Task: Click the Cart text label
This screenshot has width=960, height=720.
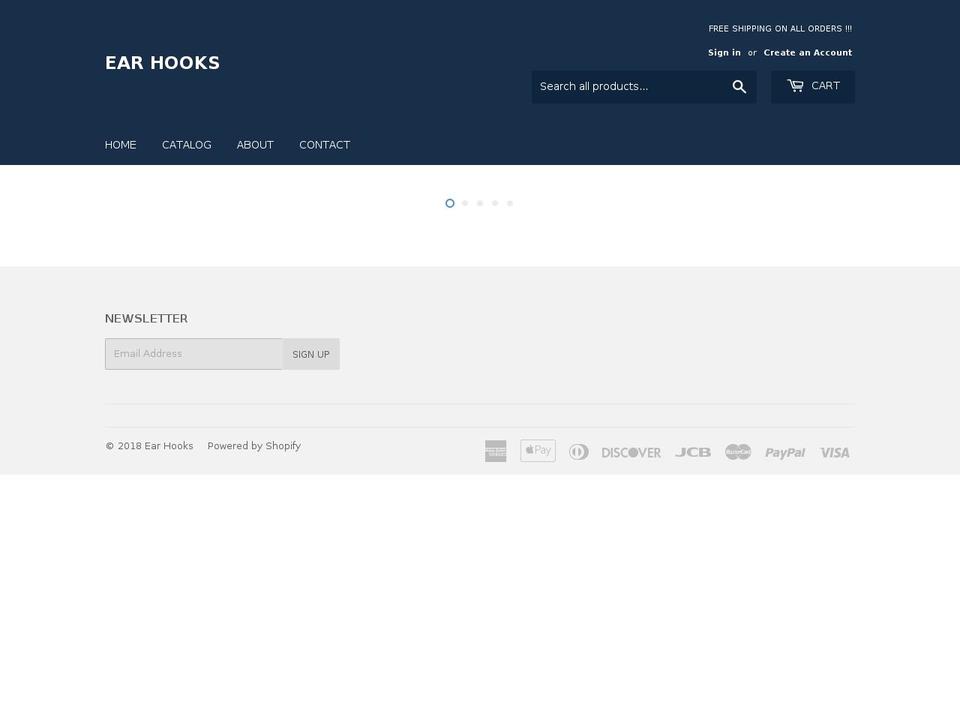Action: [x=825, y=86]
